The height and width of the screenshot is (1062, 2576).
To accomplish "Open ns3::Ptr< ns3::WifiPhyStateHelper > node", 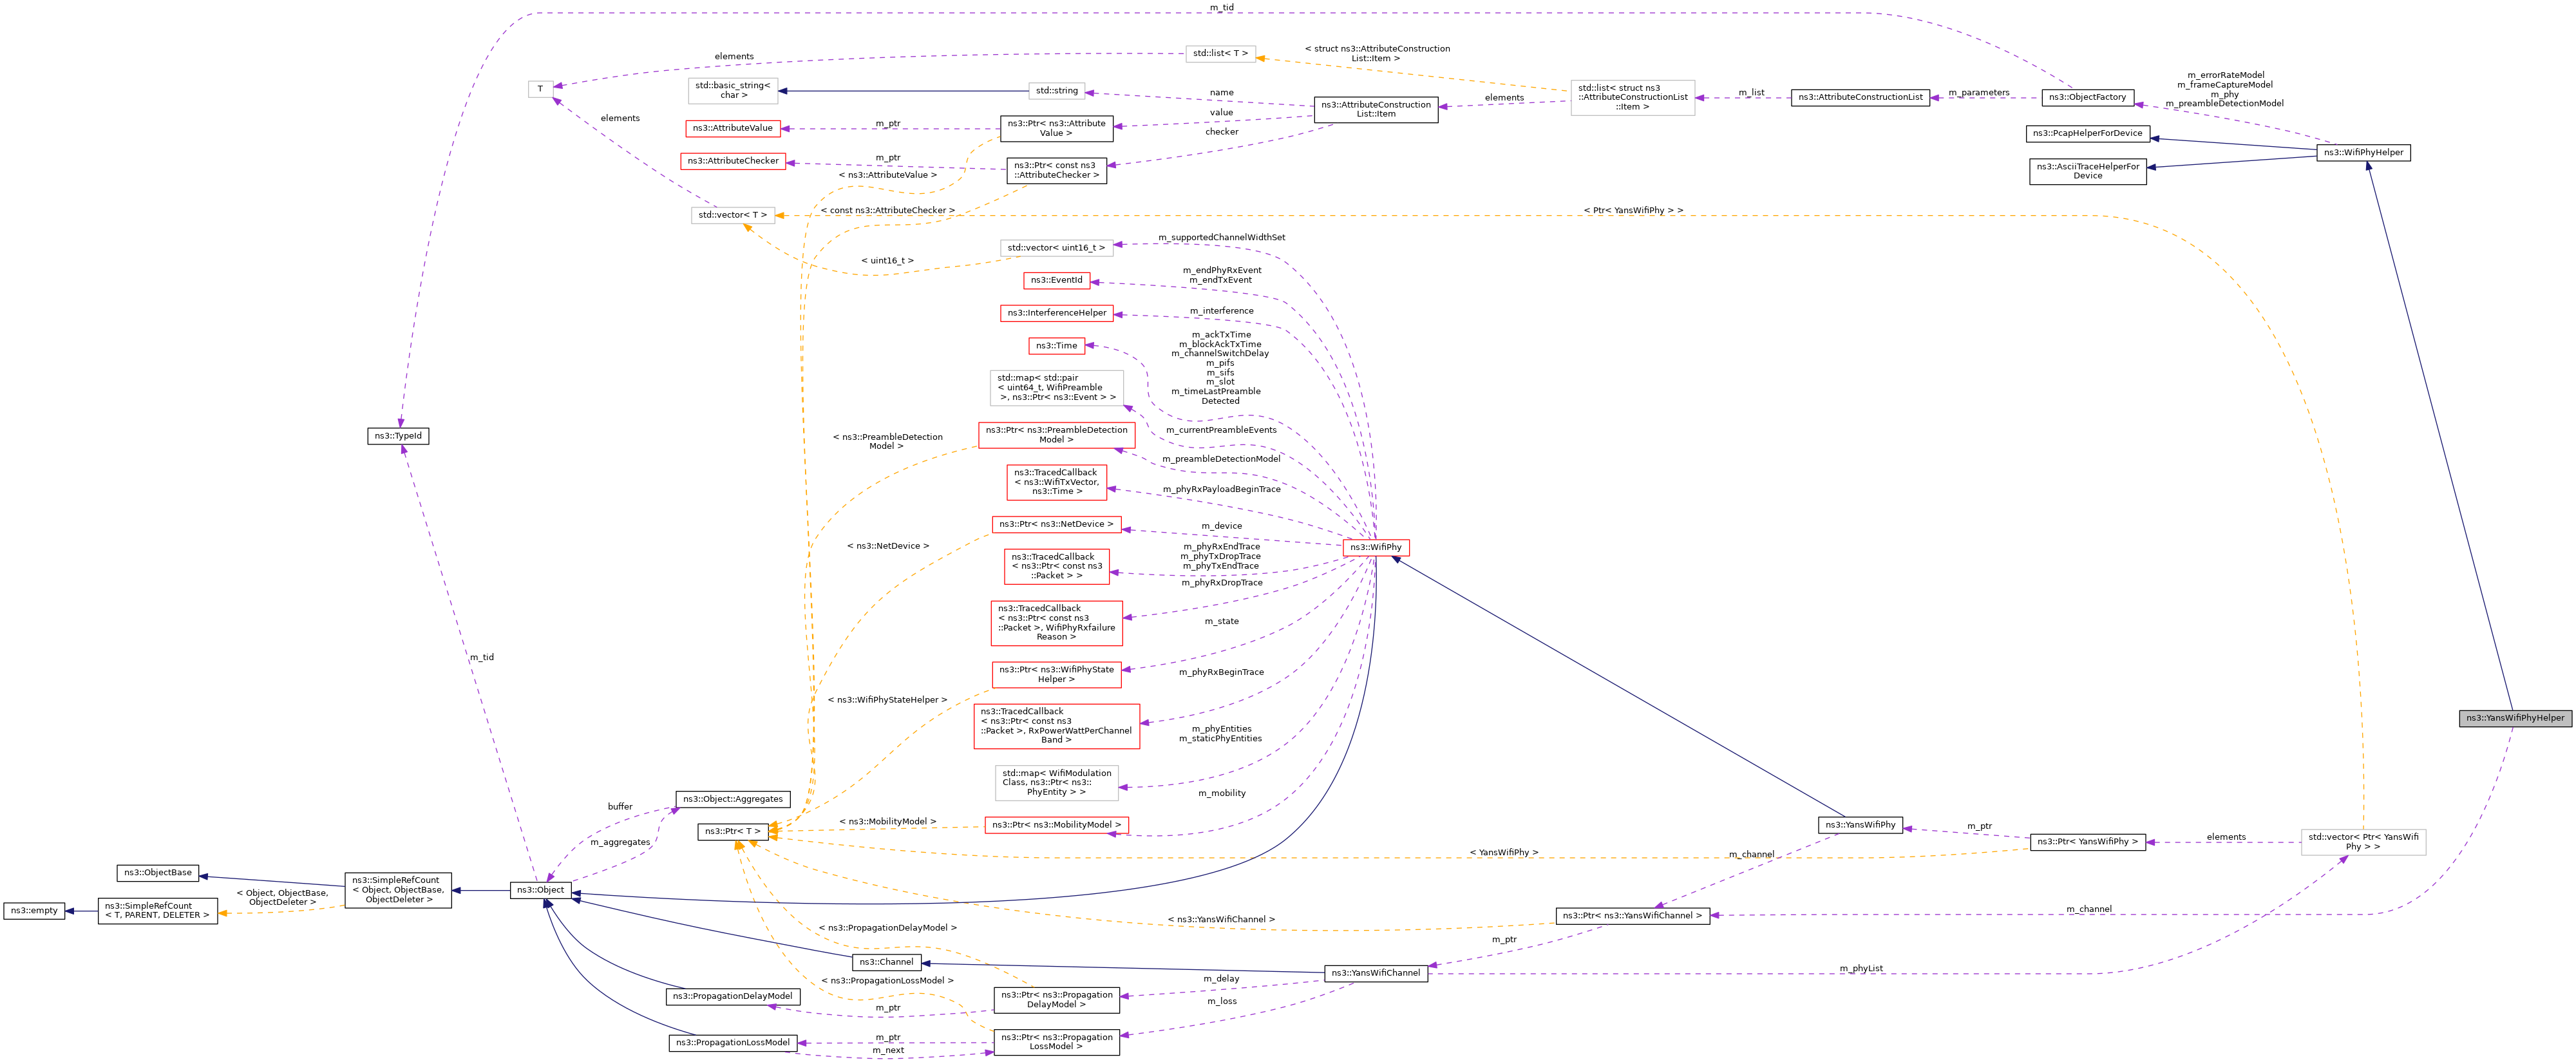I will 1056,674.
